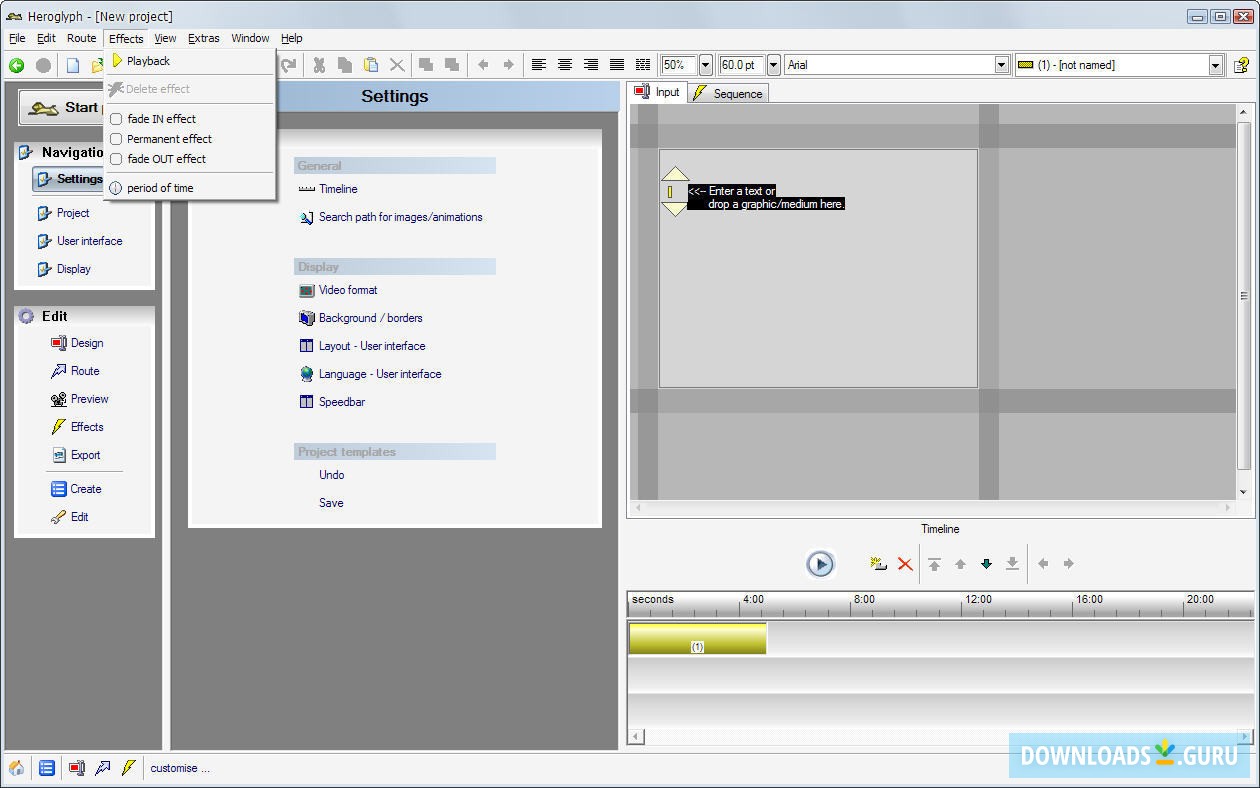Click the help icon at toolbar right end
1260x788 pixels.
[1241, 65]
